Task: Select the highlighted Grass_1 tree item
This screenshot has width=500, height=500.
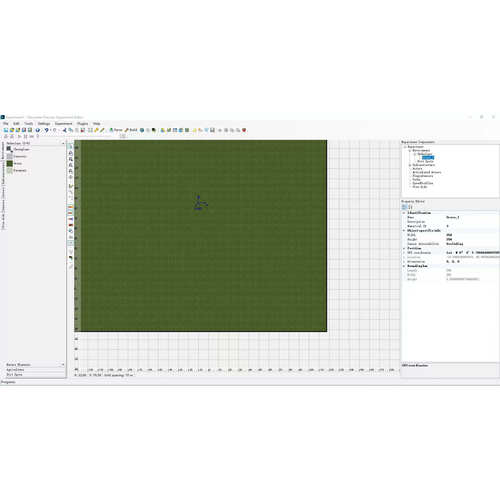Action: point(428,158)
